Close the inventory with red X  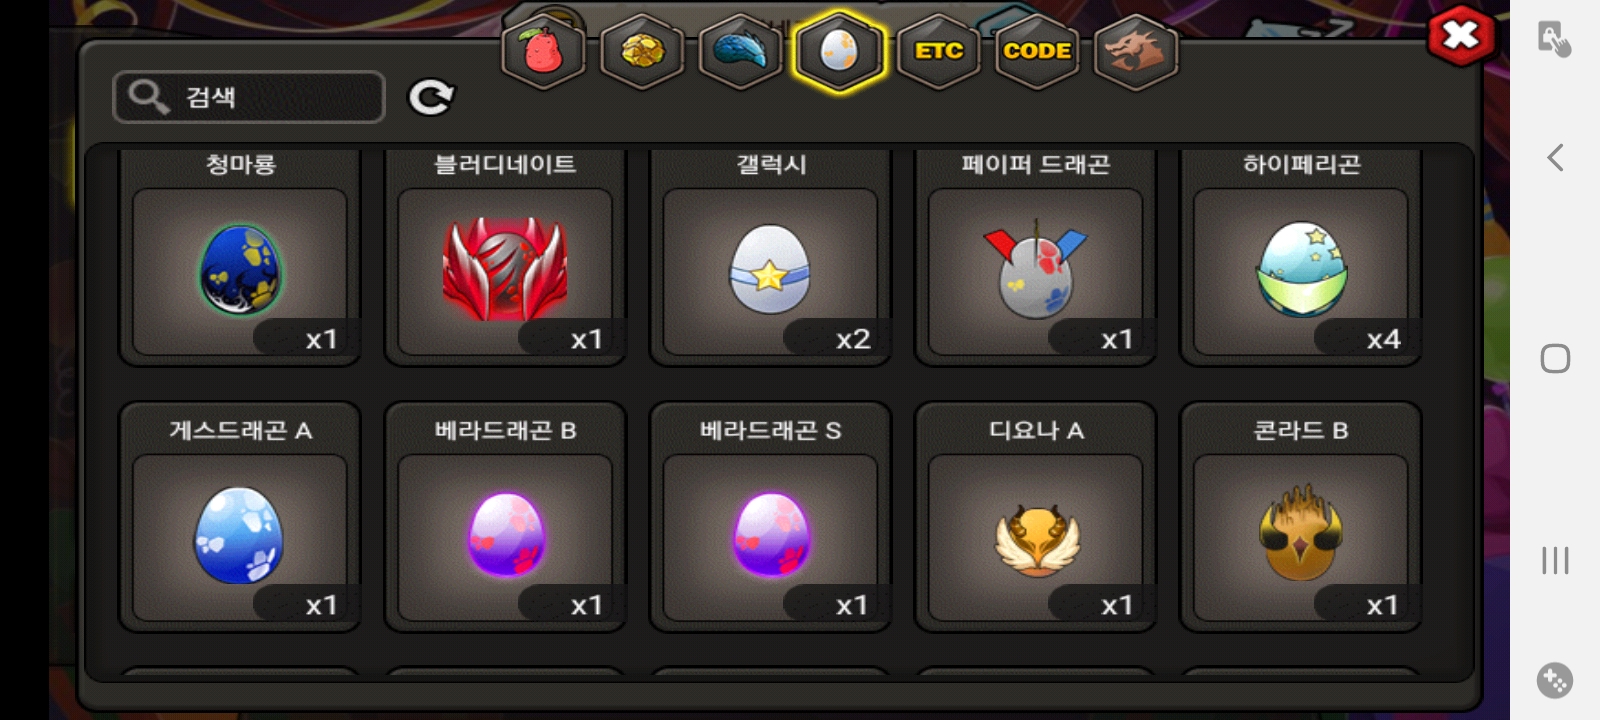(1461, 37)
